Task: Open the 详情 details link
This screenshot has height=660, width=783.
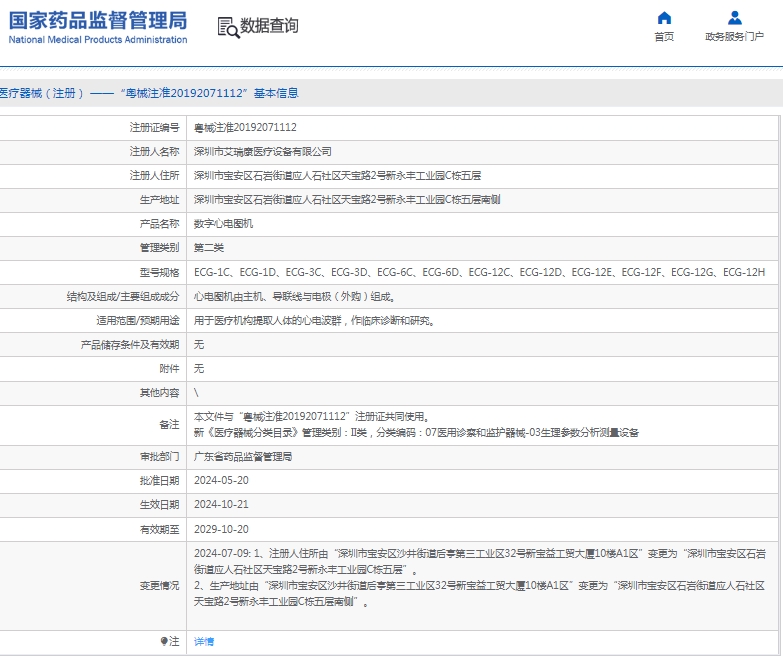Action: (x=204, y=642)
